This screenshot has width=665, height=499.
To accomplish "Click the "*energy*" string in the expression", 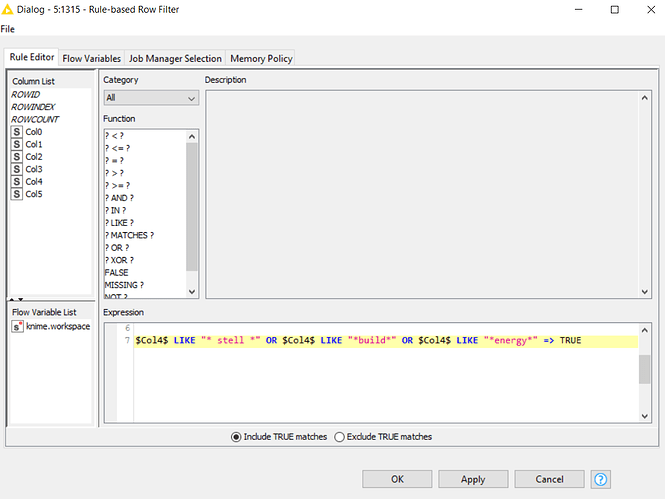I will 511,340.
